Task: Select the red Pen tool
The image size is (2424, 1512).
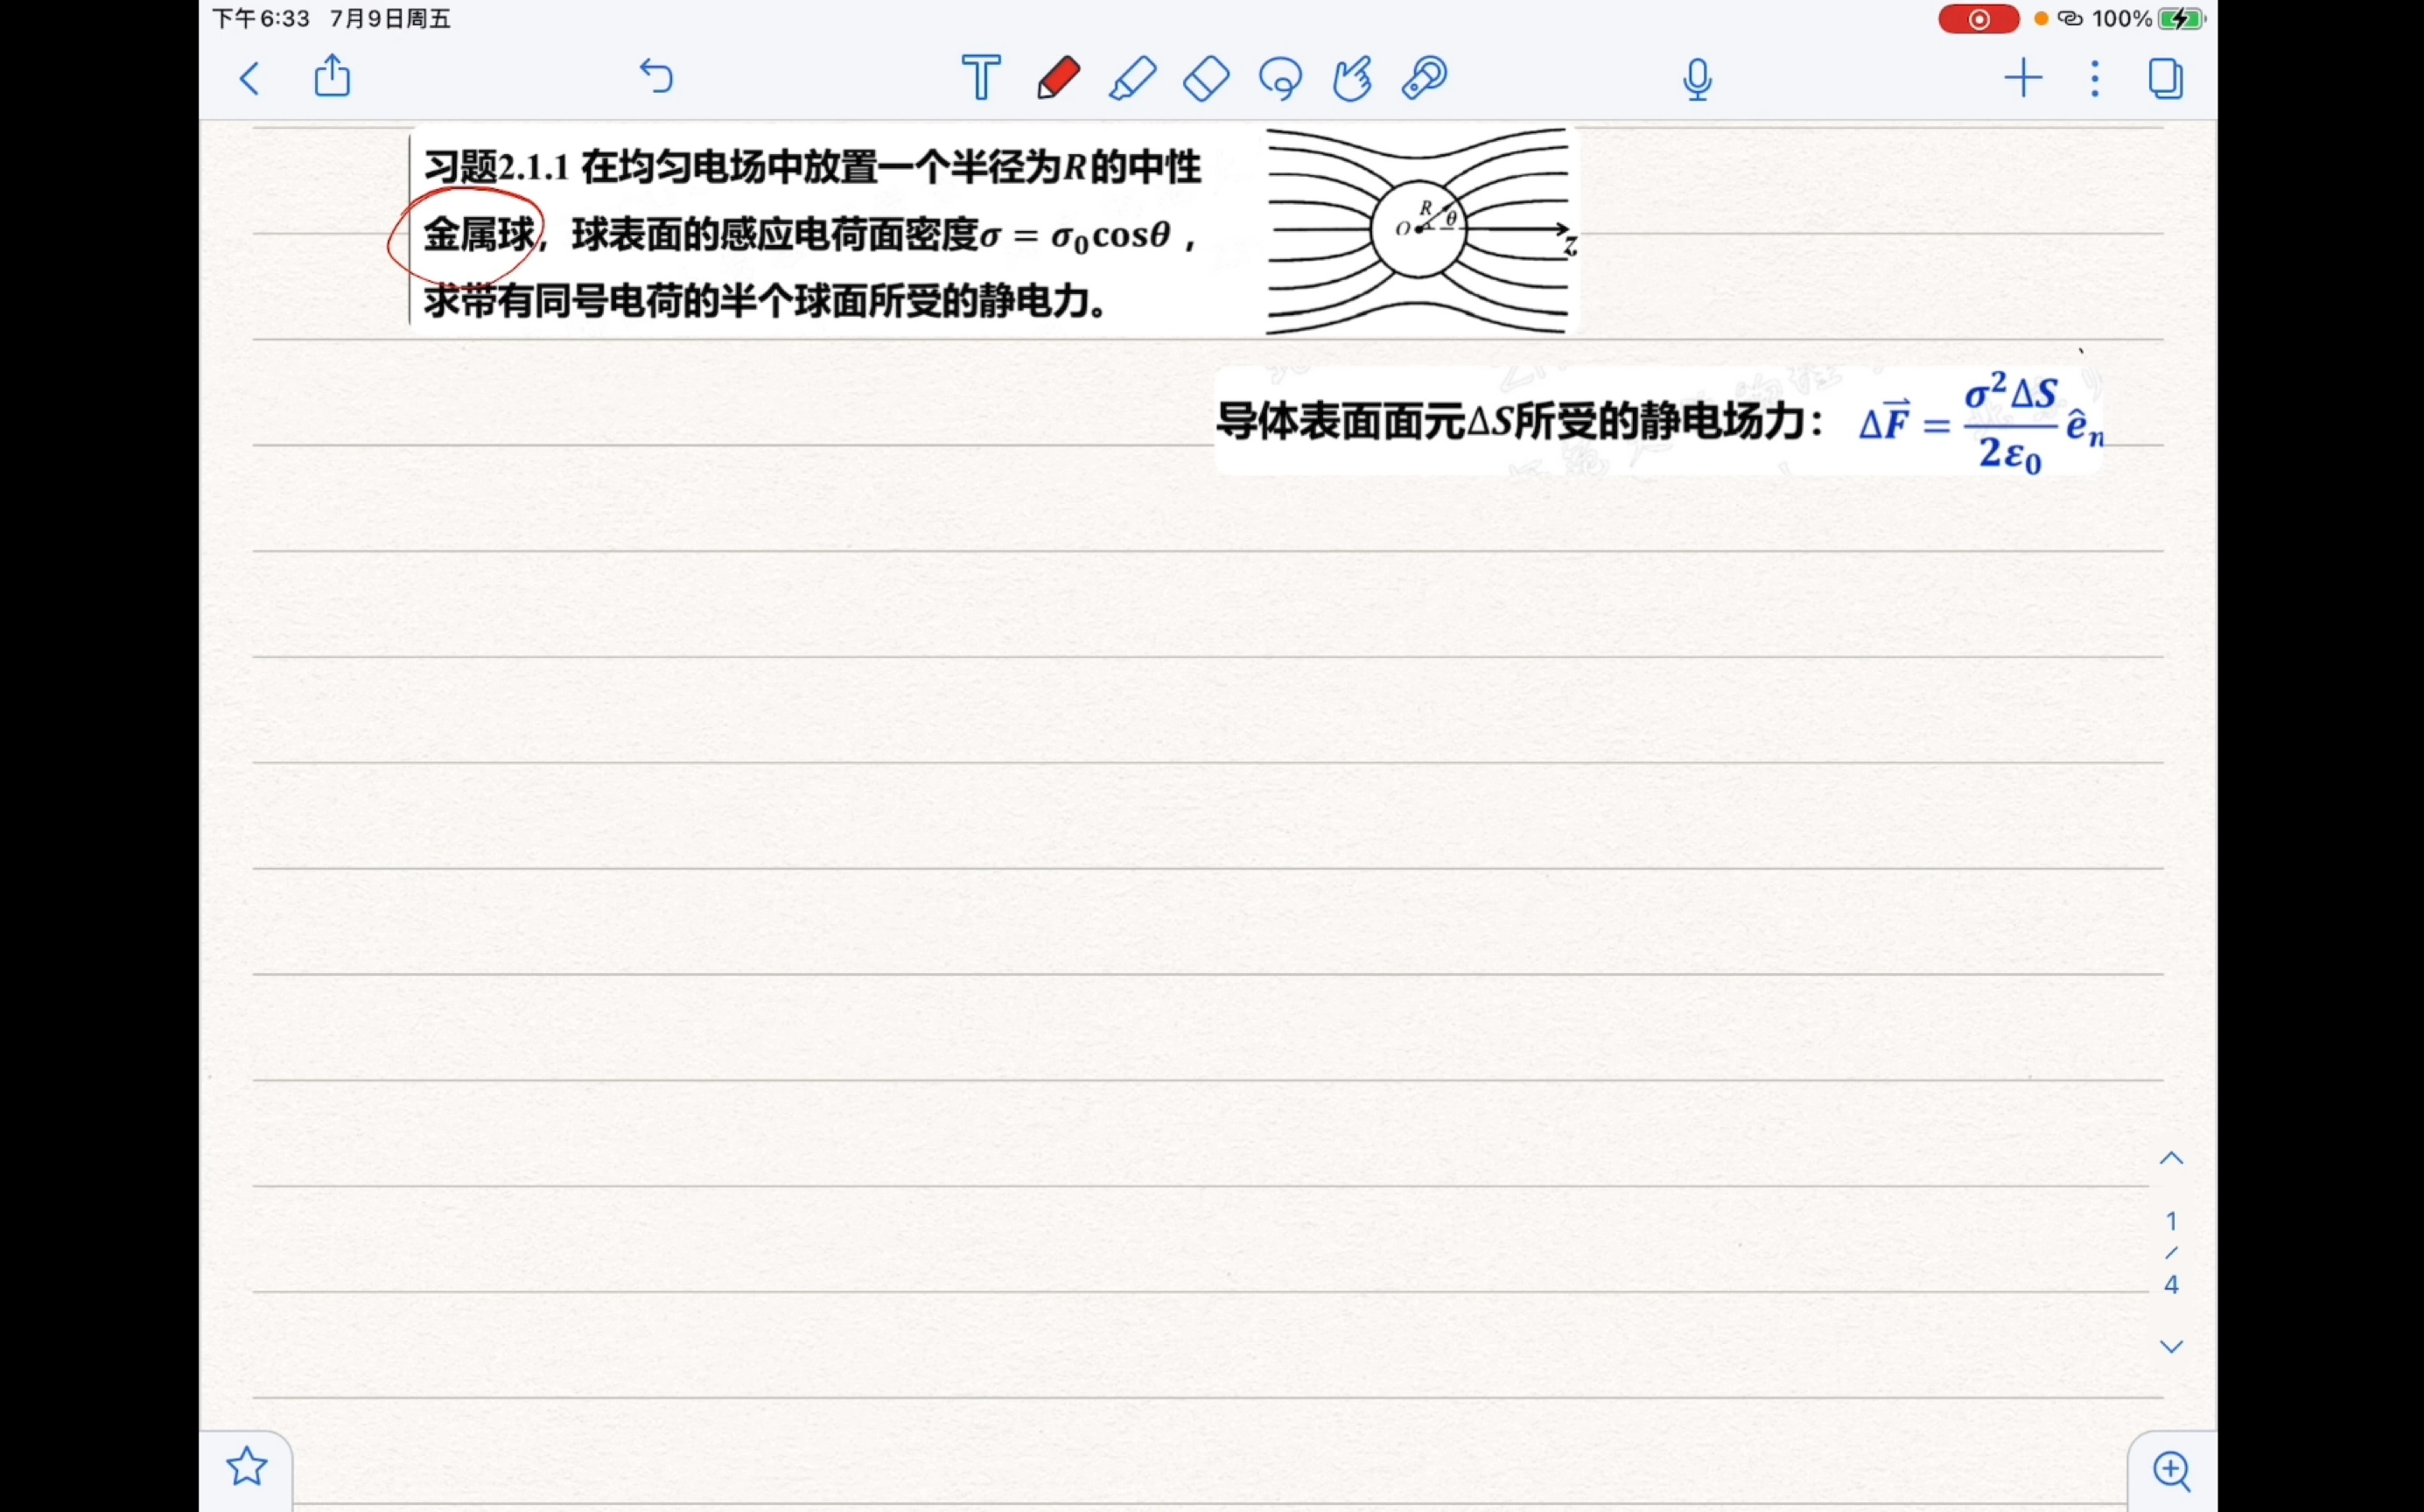Action: click(x=1058, y=78)
